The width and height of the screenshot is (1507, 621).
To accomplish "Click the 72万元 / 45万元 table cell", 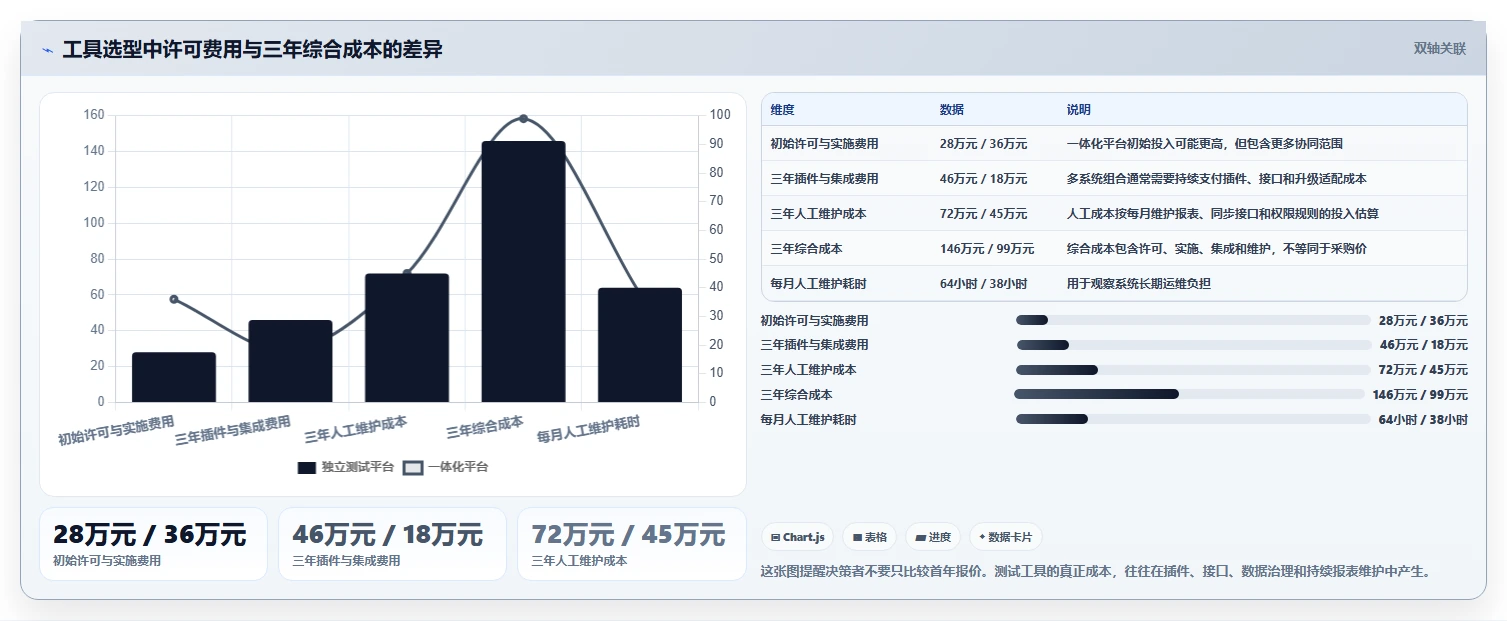I will [983, 214].
